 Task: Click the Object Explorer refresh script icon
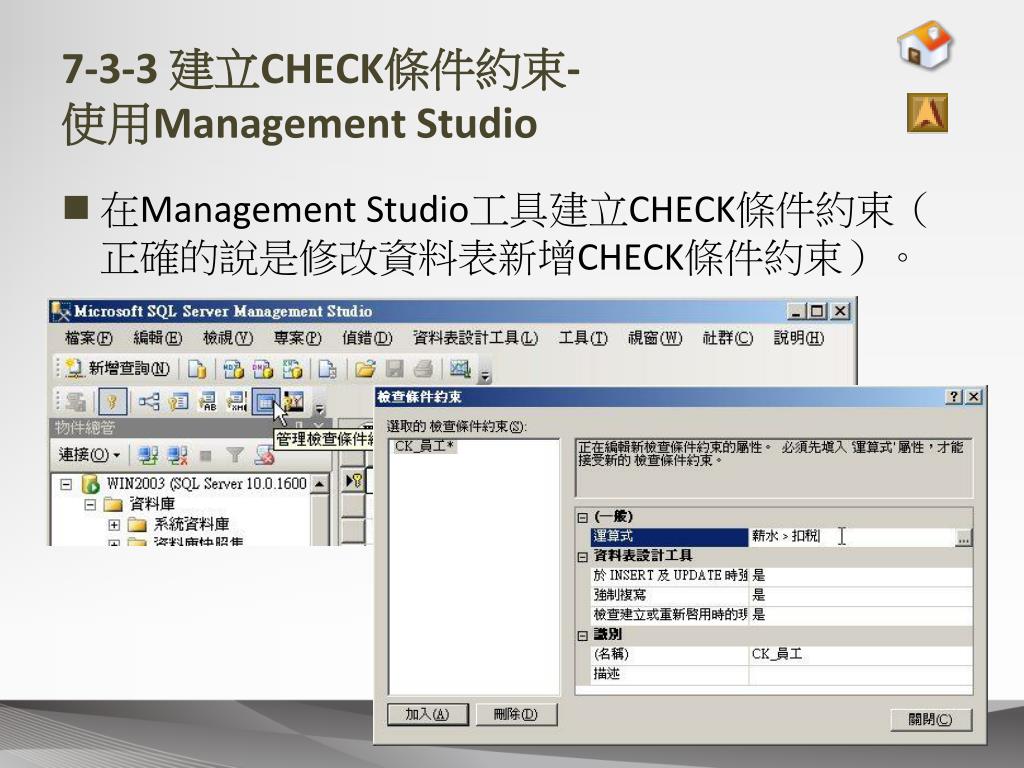point(264,455)
